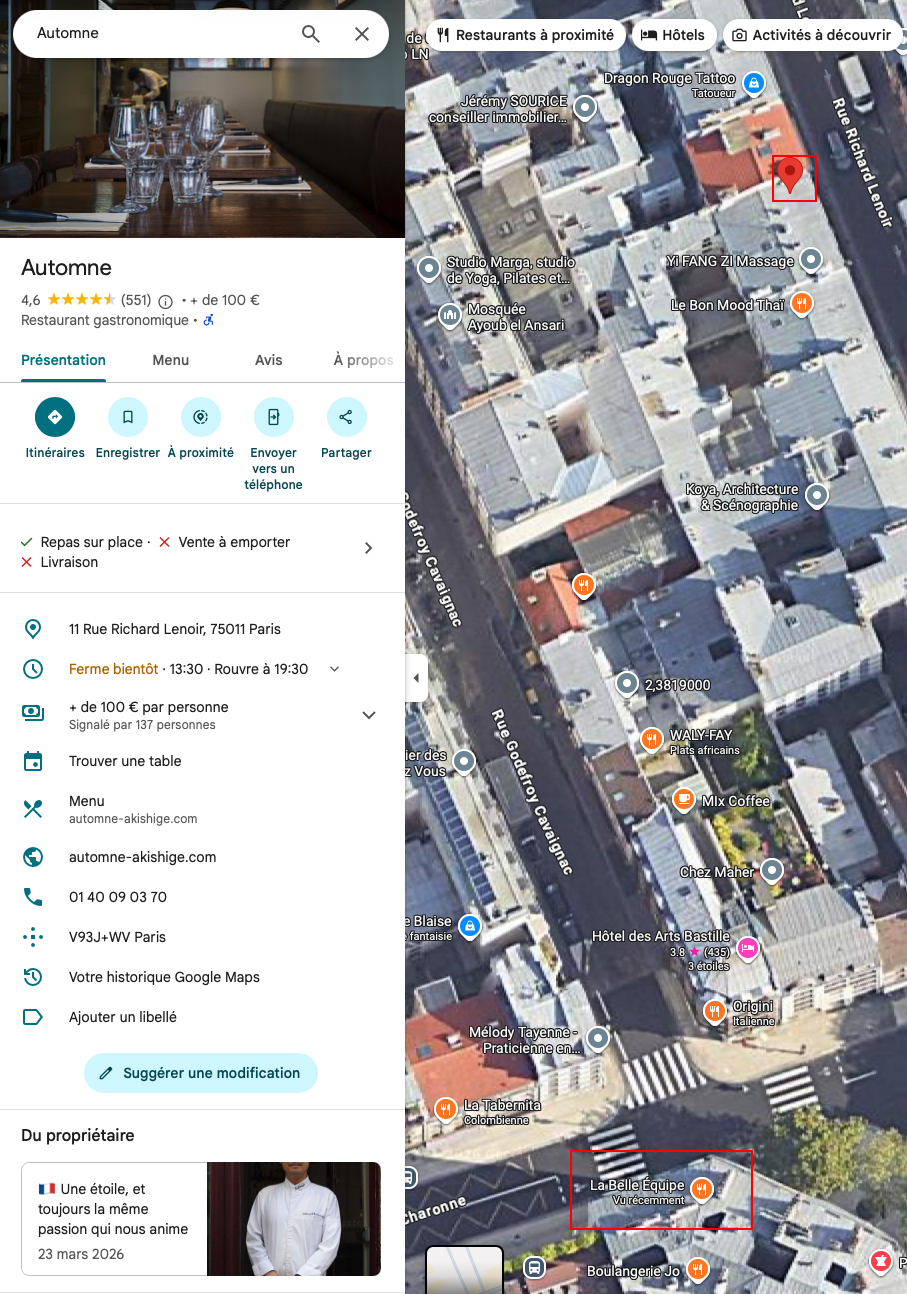Screen dimensions: 907x1294
Task: Filter by Hôtels chip
Action: (674, 35)
